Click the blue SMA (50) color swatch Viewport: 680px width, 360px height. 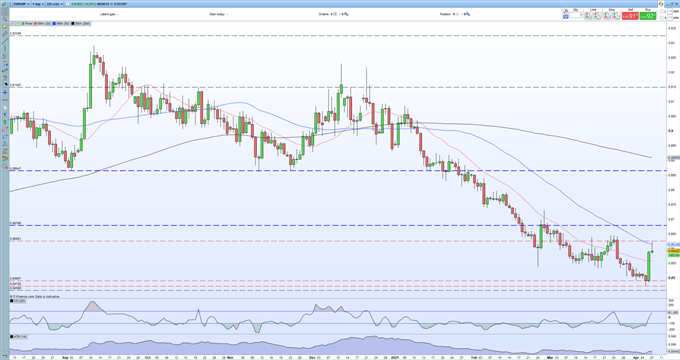pos(54,23)
